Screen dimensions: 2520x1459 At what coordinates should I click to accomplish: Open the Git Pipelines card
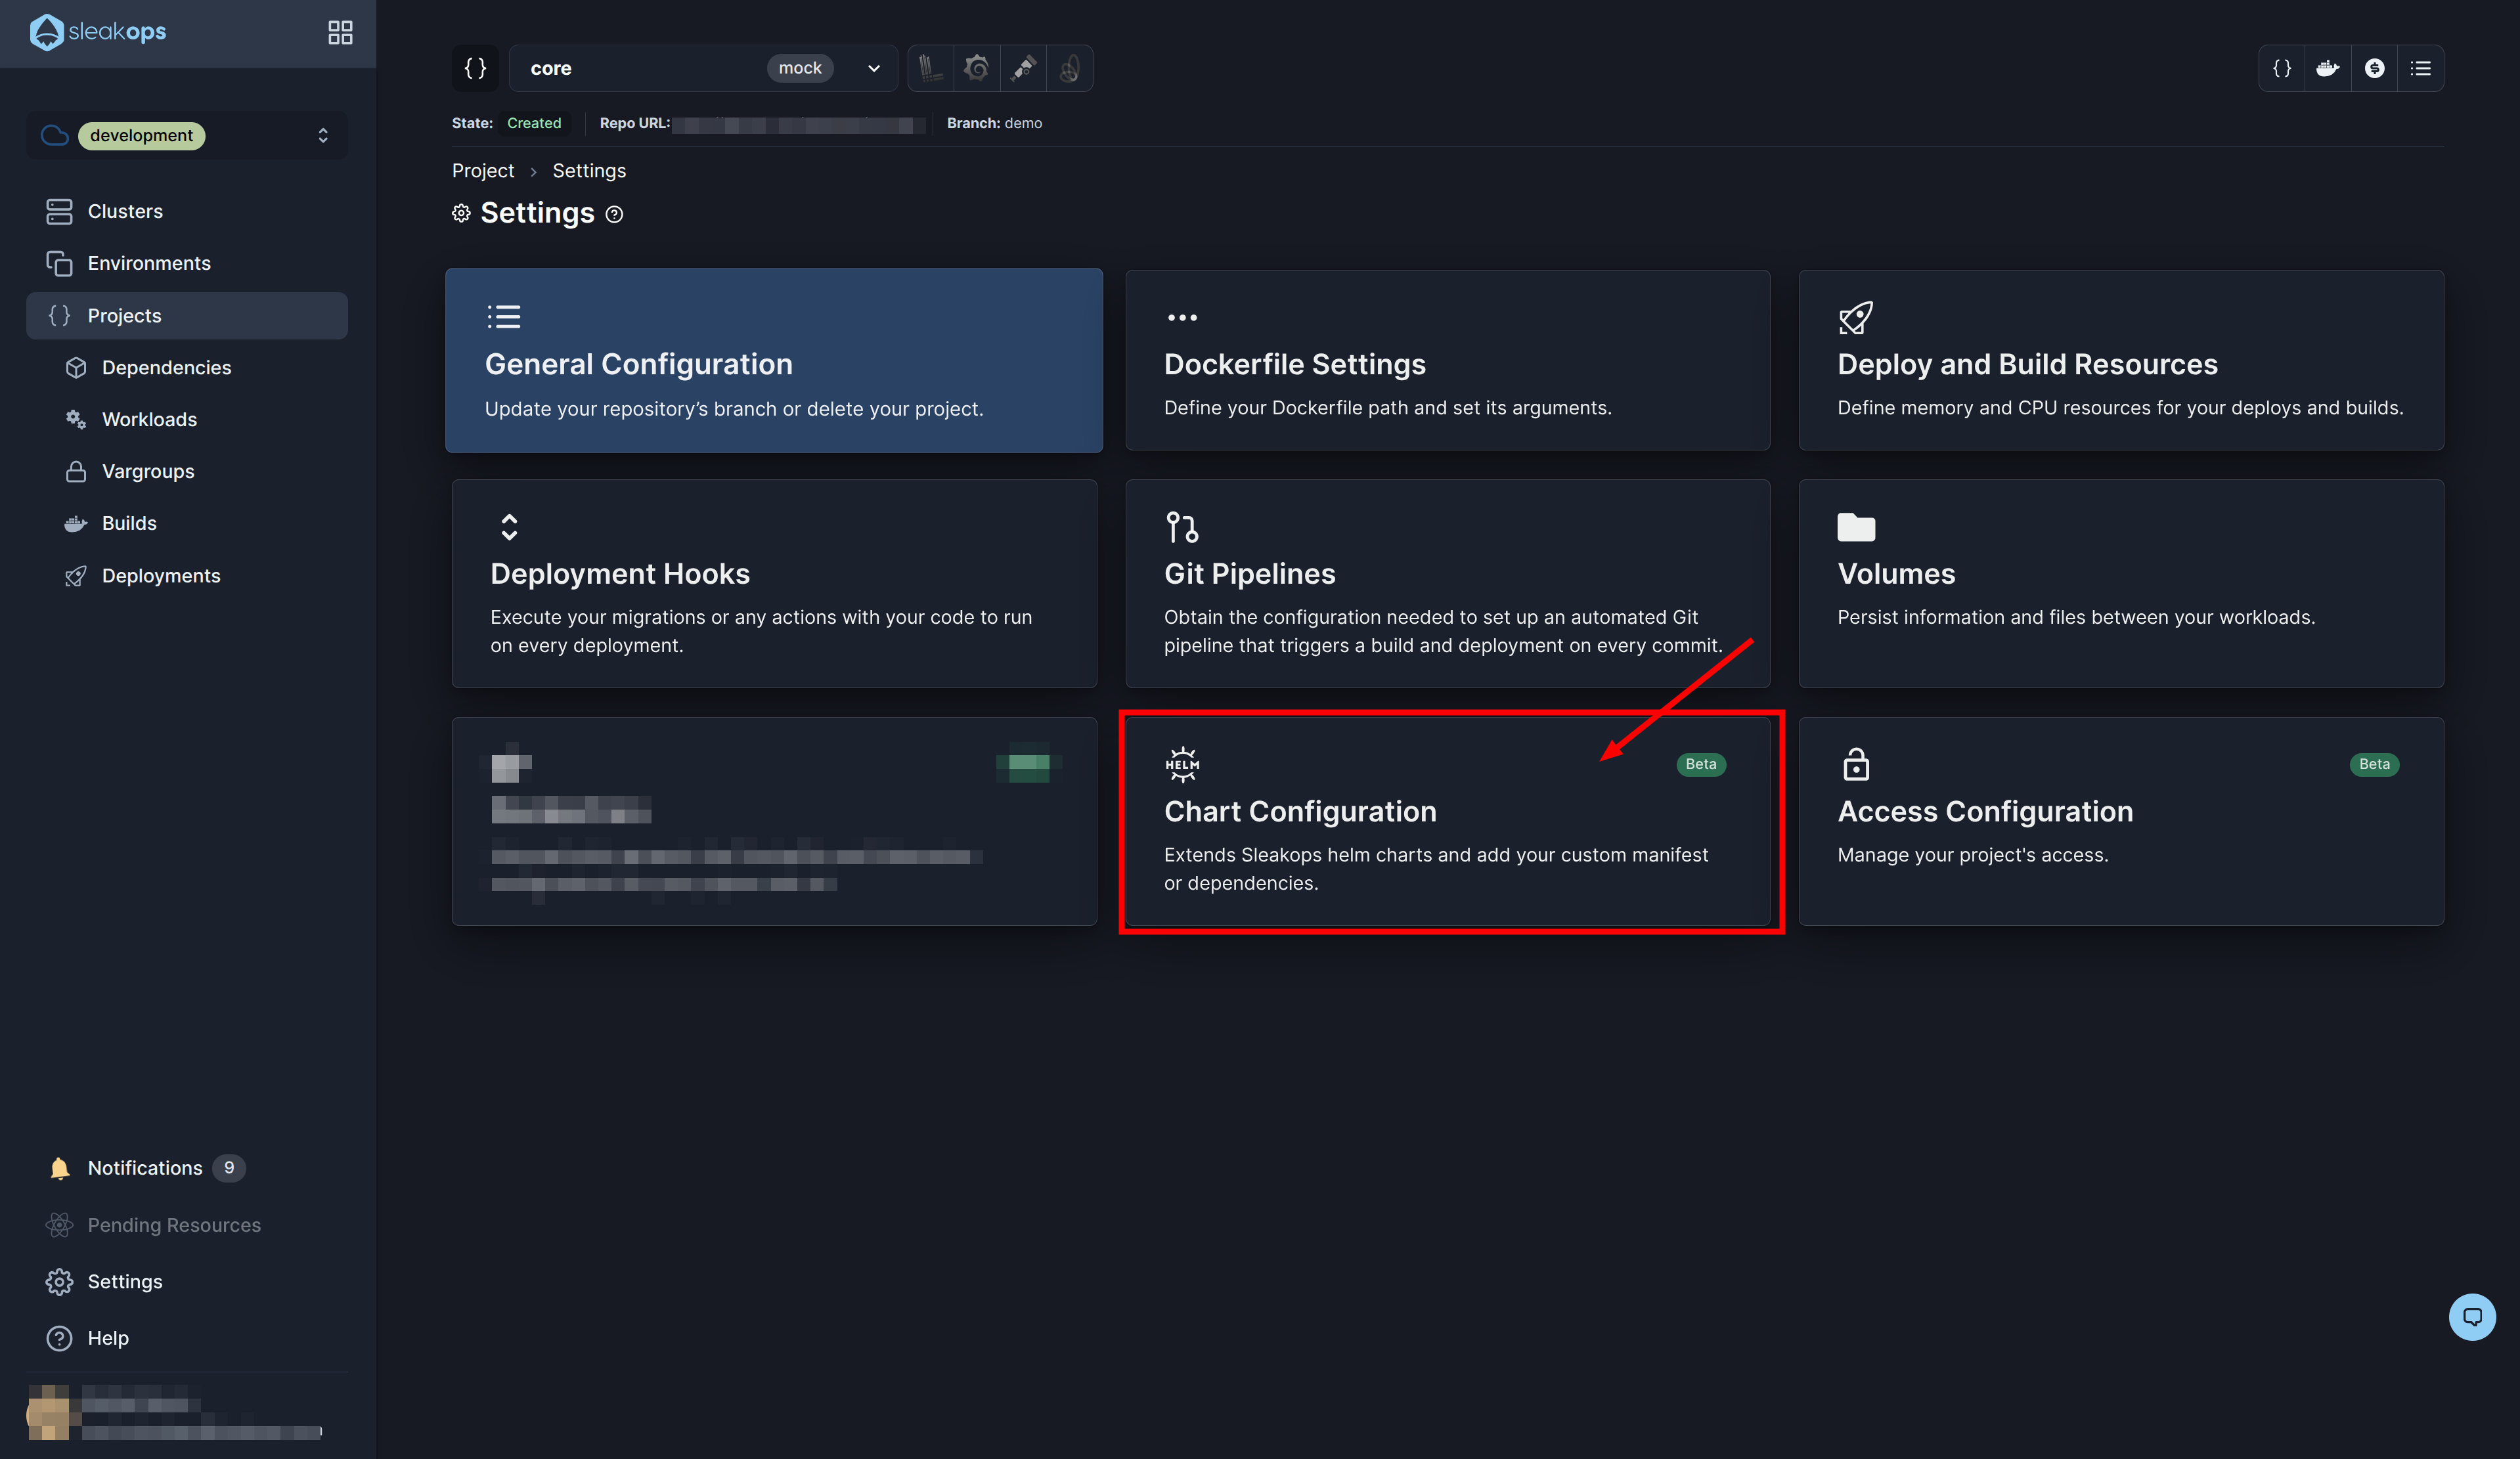coord(1447,584)
